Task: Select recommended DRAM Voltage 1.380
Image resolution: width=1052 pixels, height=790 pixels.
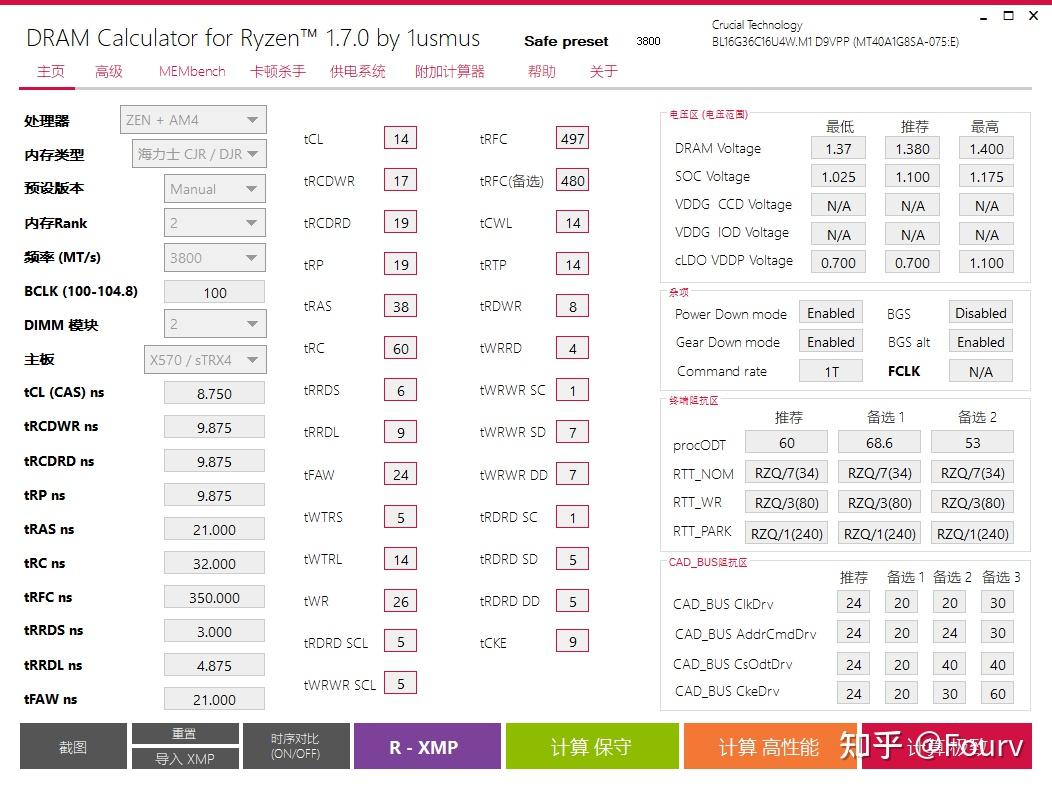Action: click(912, 148)
